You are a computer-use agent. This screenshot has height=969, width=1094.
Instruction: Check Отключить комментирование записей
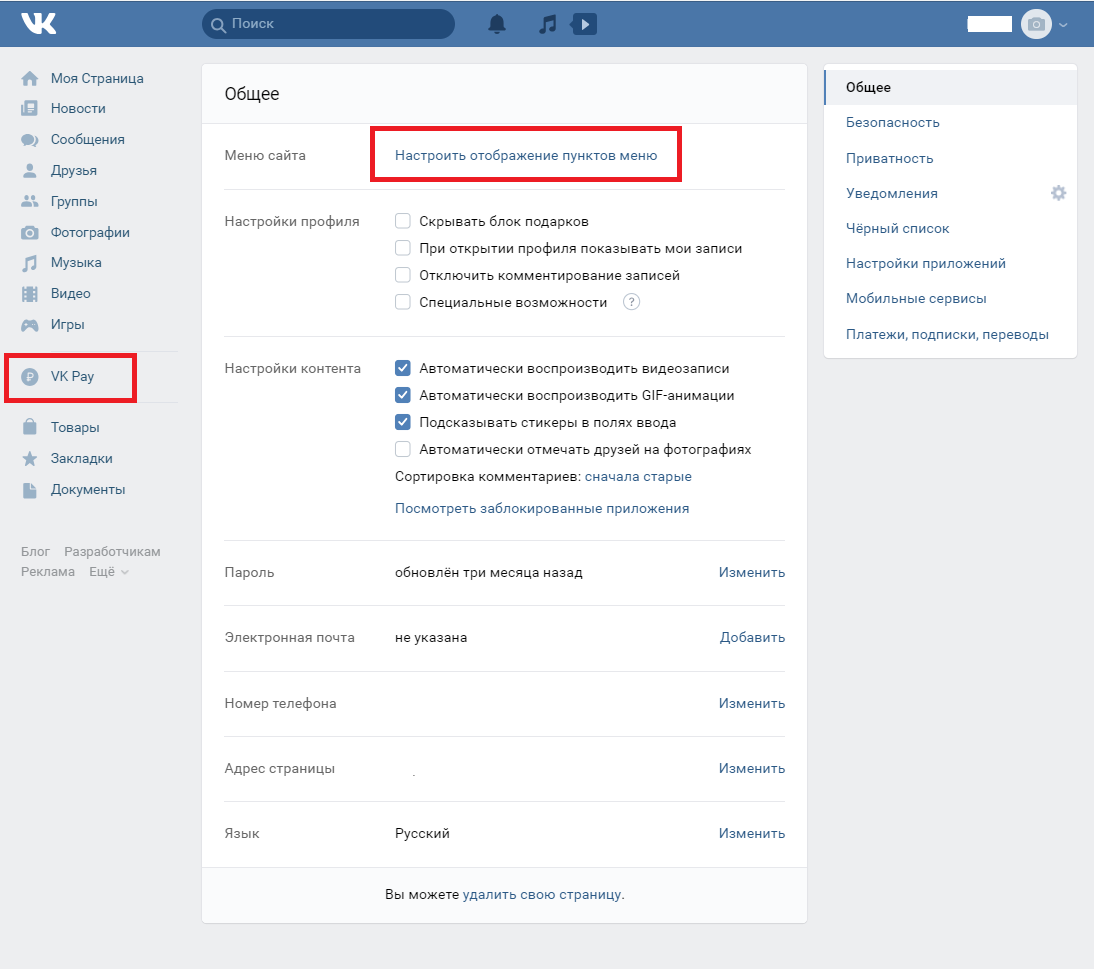[x=403, y=275]
